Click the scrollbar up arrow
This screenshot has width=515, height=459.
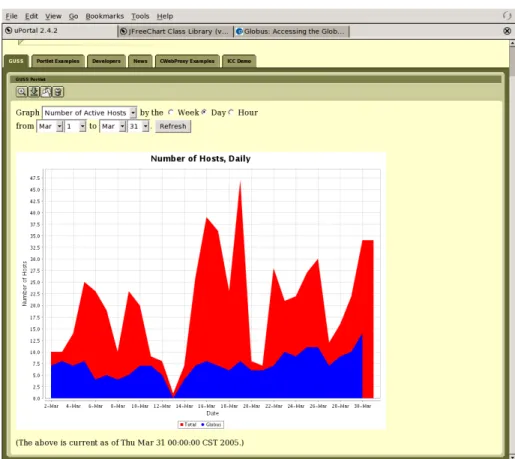(512, 43)
